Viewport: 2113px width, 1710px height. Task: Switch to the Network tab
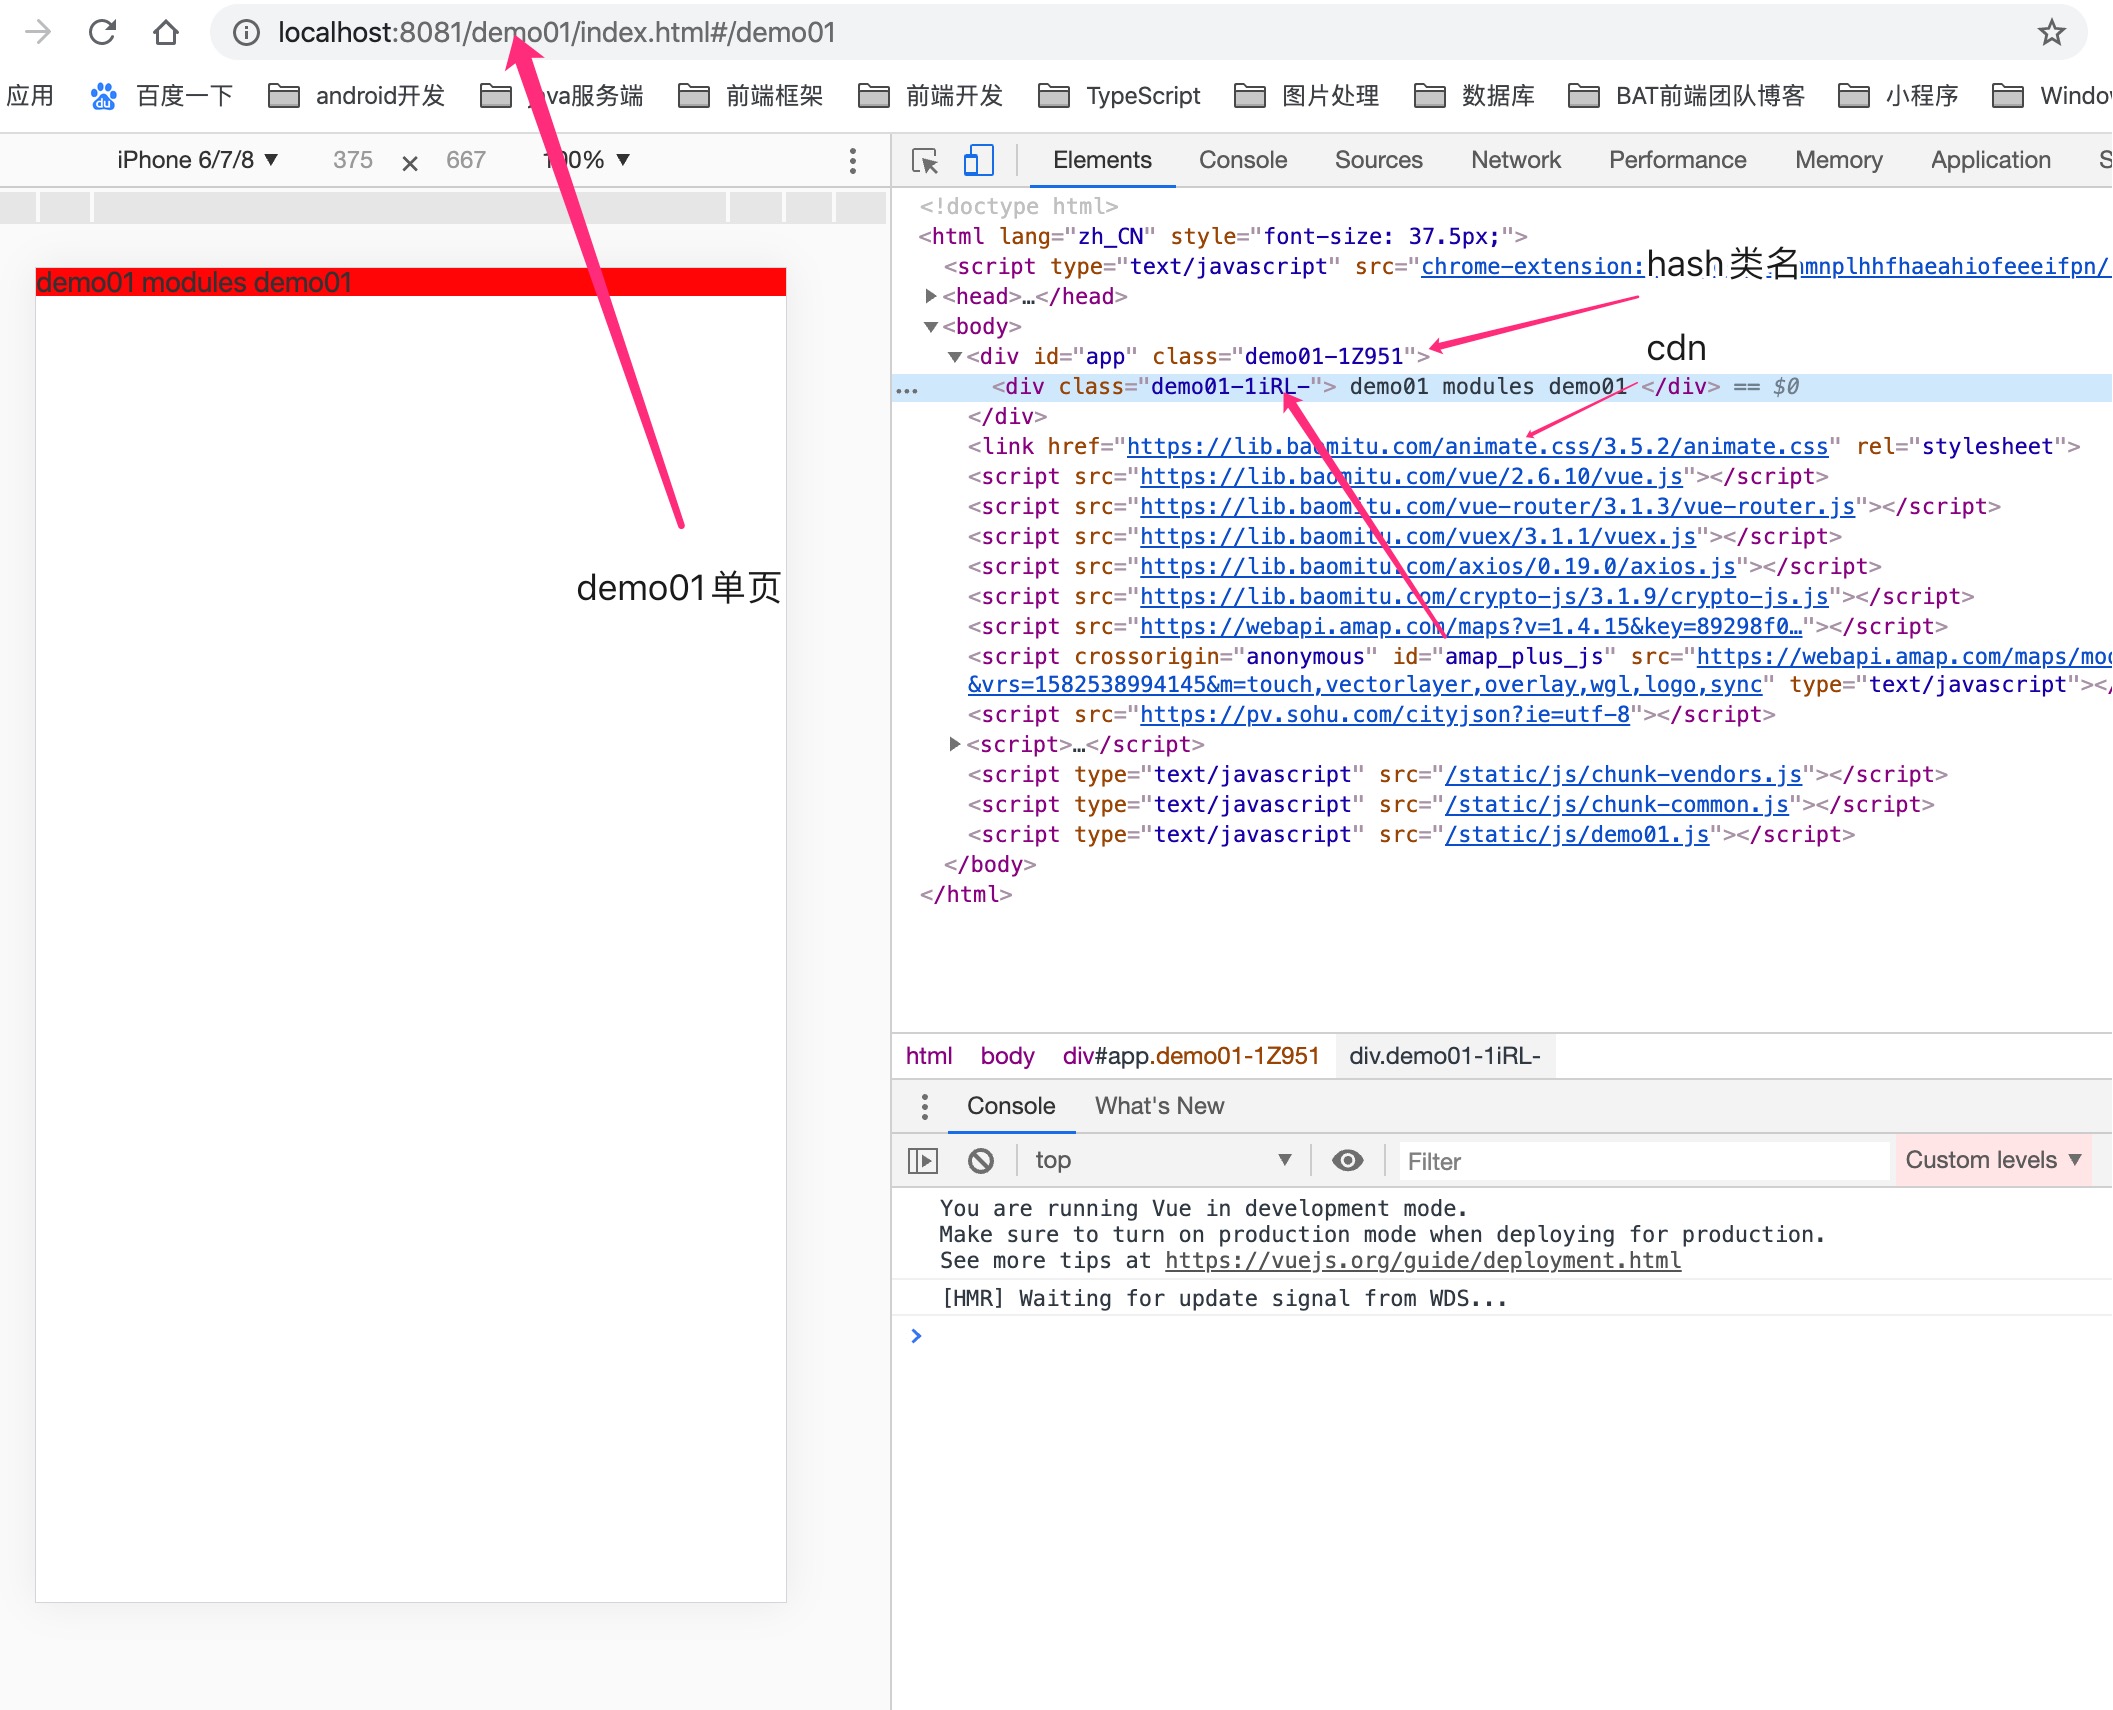(1515, 160)
